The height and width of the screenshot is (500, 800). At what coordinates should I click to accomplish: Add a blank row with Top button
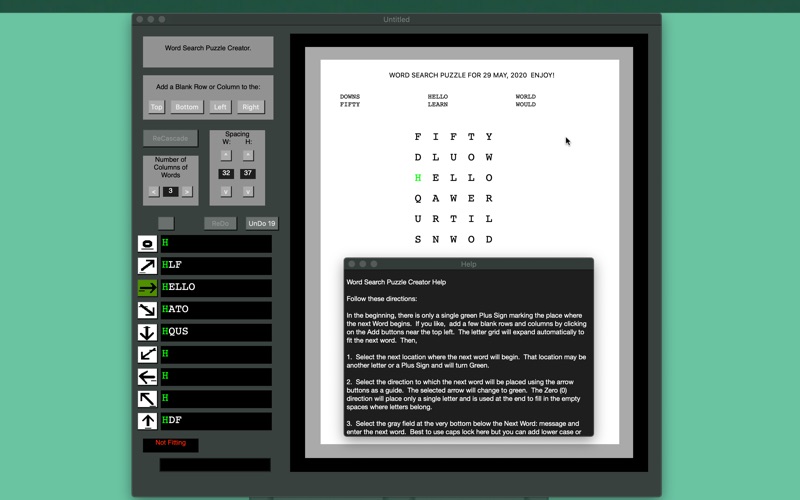click(x=157, y=107)
